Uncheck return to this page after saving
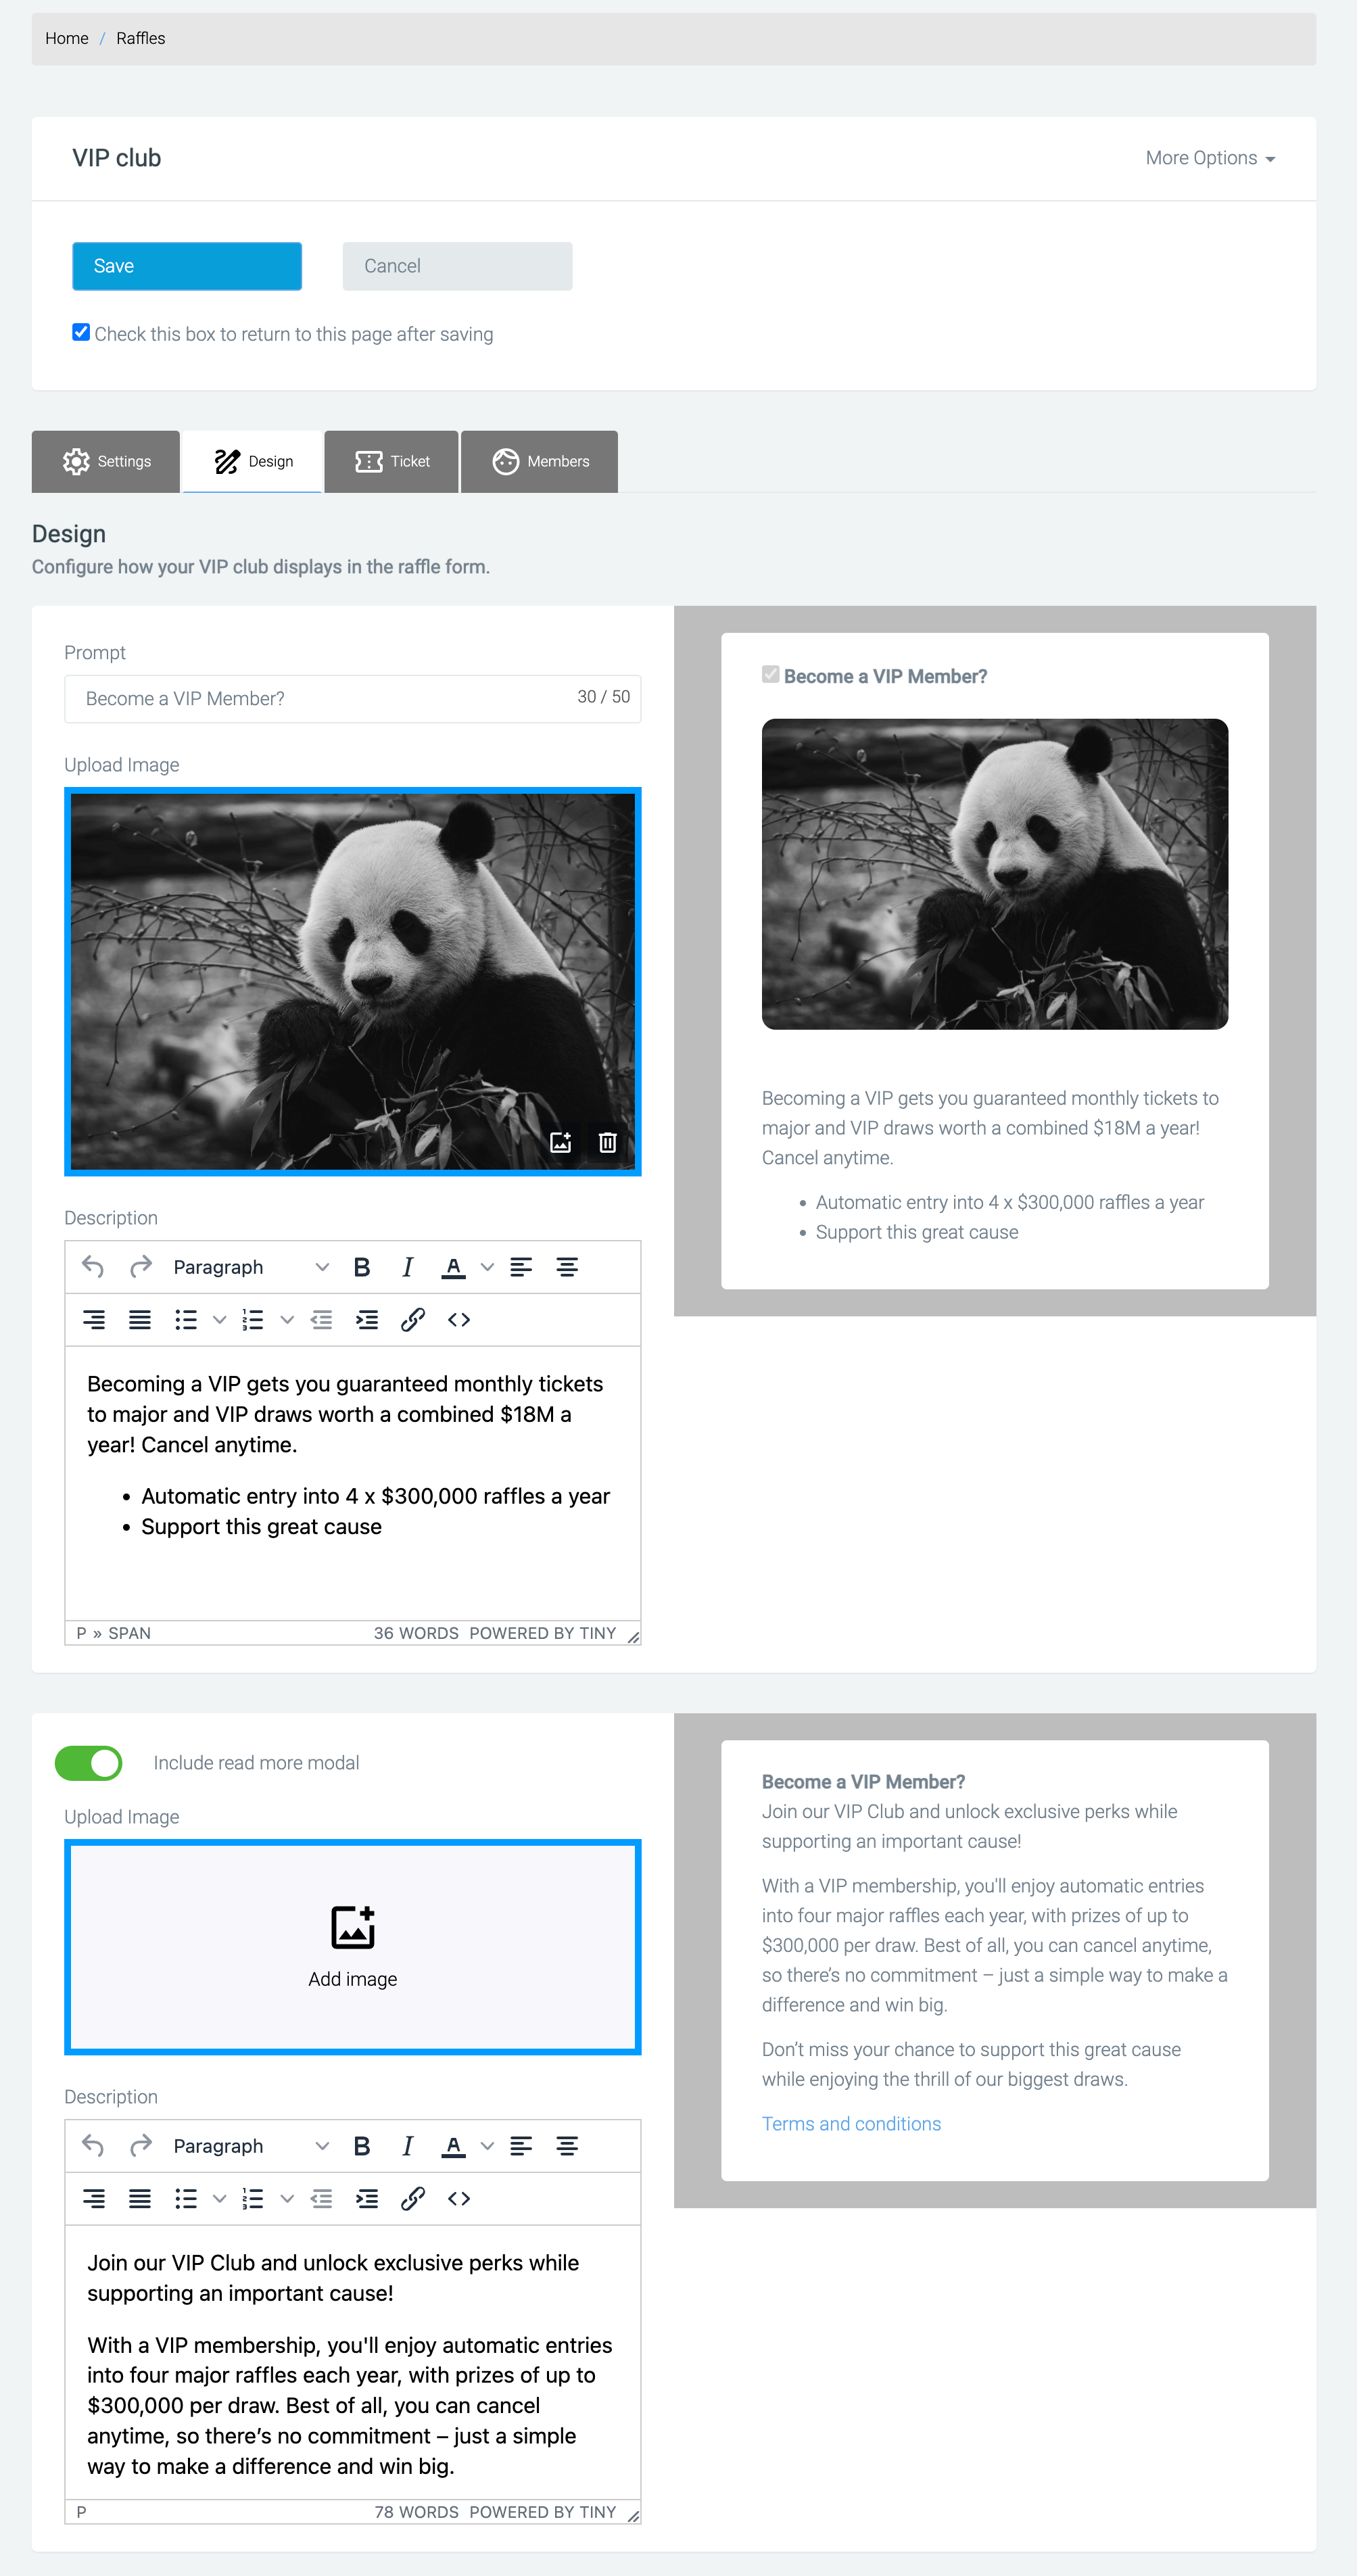This screenshot has height=2576, width=1357. coord(81,332)
